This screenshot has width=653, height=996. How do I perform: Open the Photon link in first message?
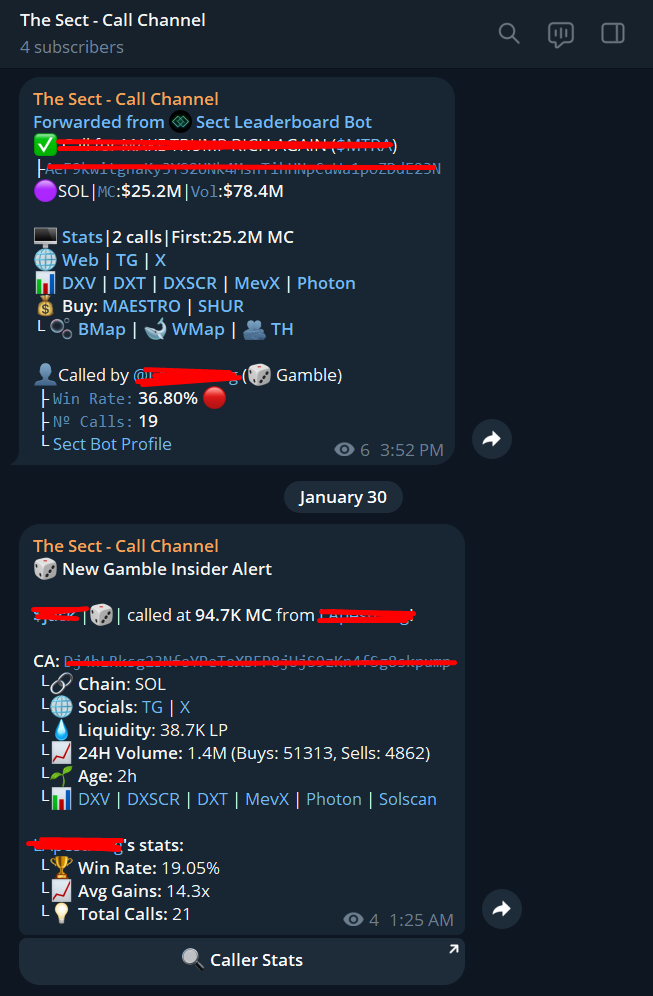[x=326, y=283]
